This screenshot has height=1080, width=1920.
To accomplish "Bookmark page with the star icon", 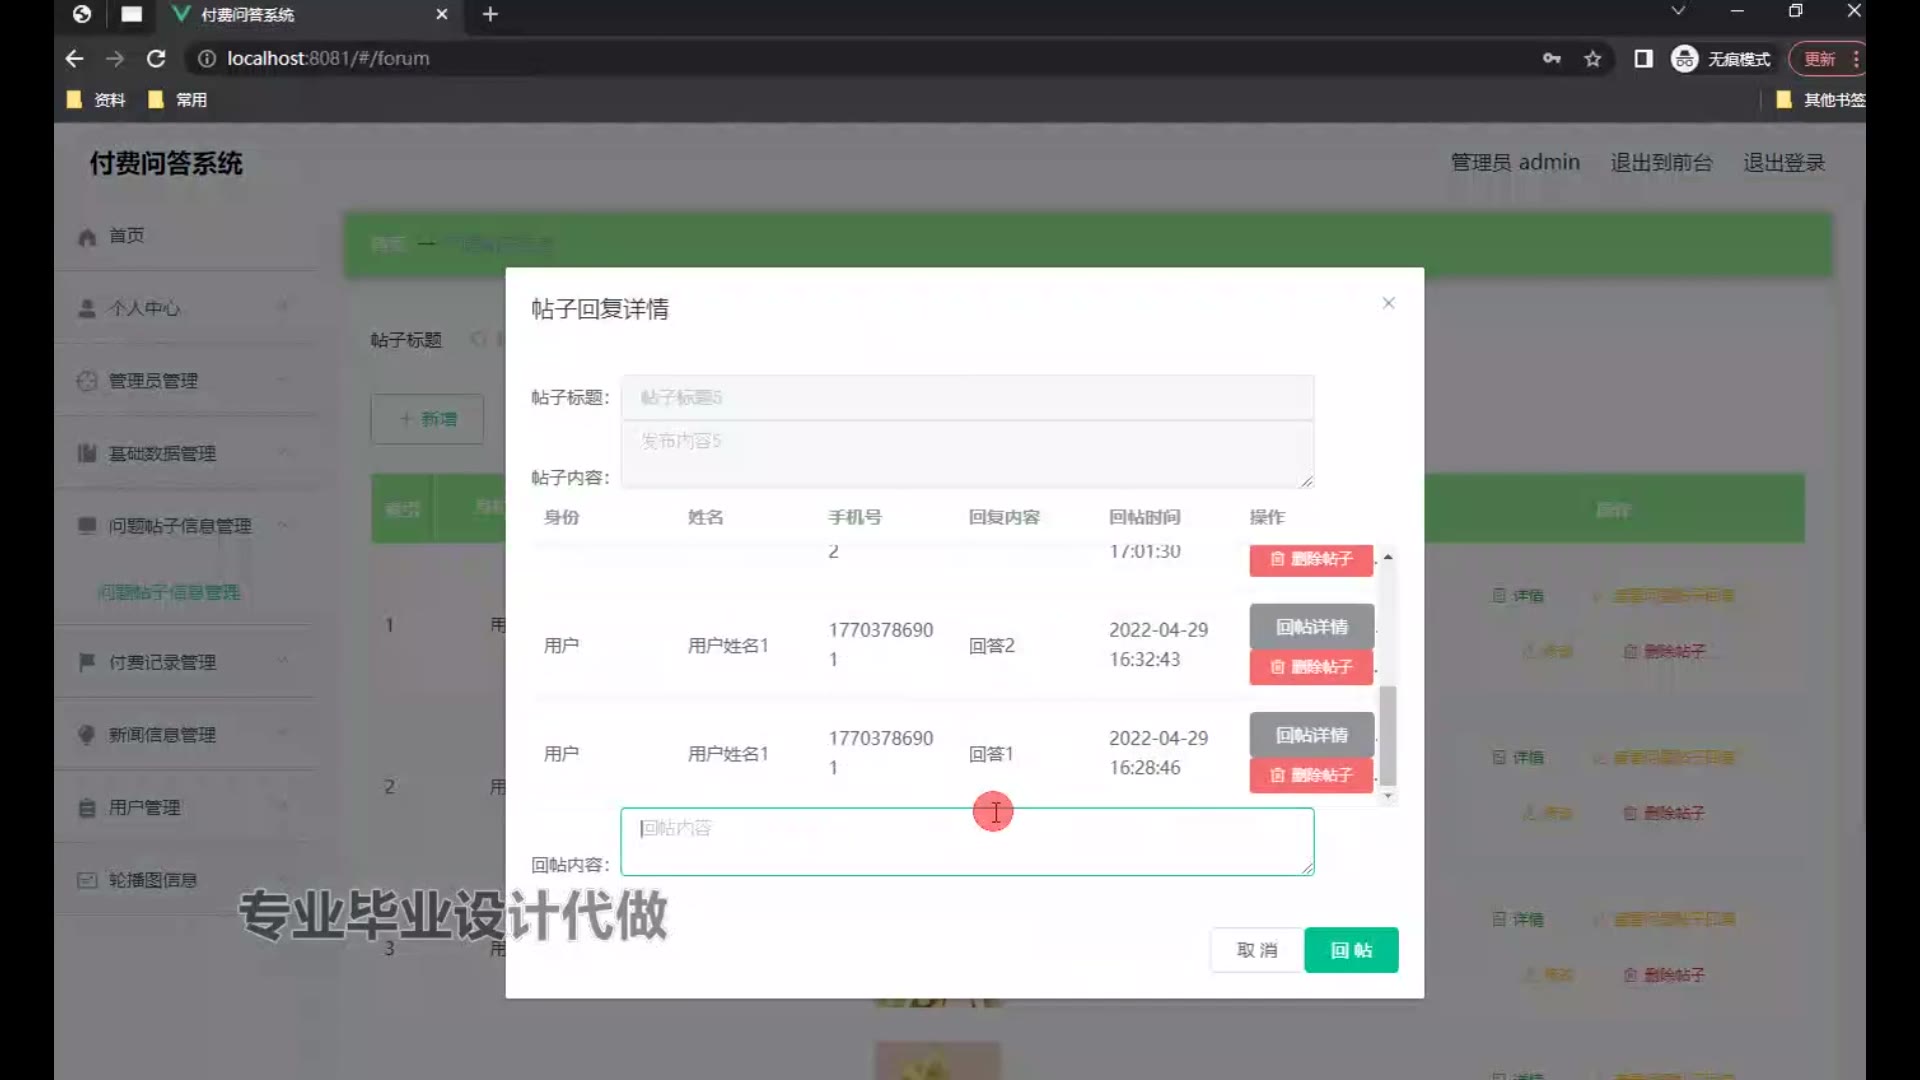I will click(x=1593, y=59).
